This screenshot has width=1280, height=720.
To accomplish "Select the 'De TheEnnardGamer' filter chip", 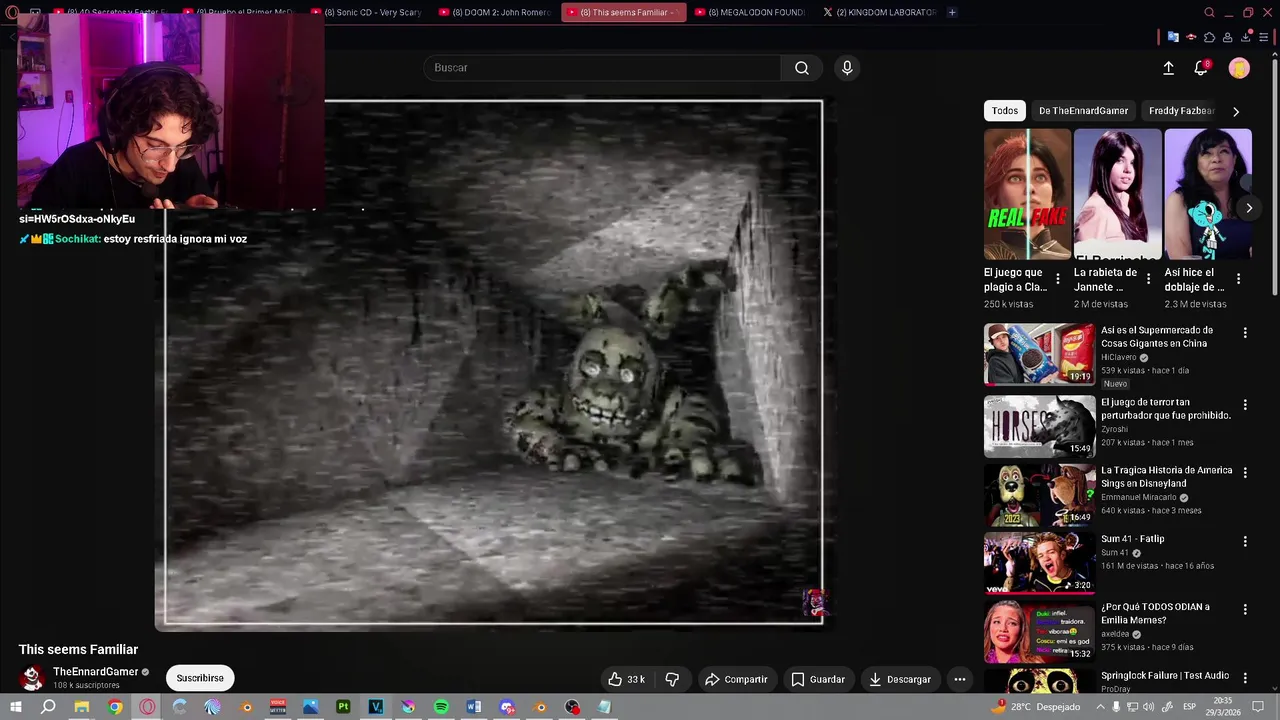I will click(1083, 111).
